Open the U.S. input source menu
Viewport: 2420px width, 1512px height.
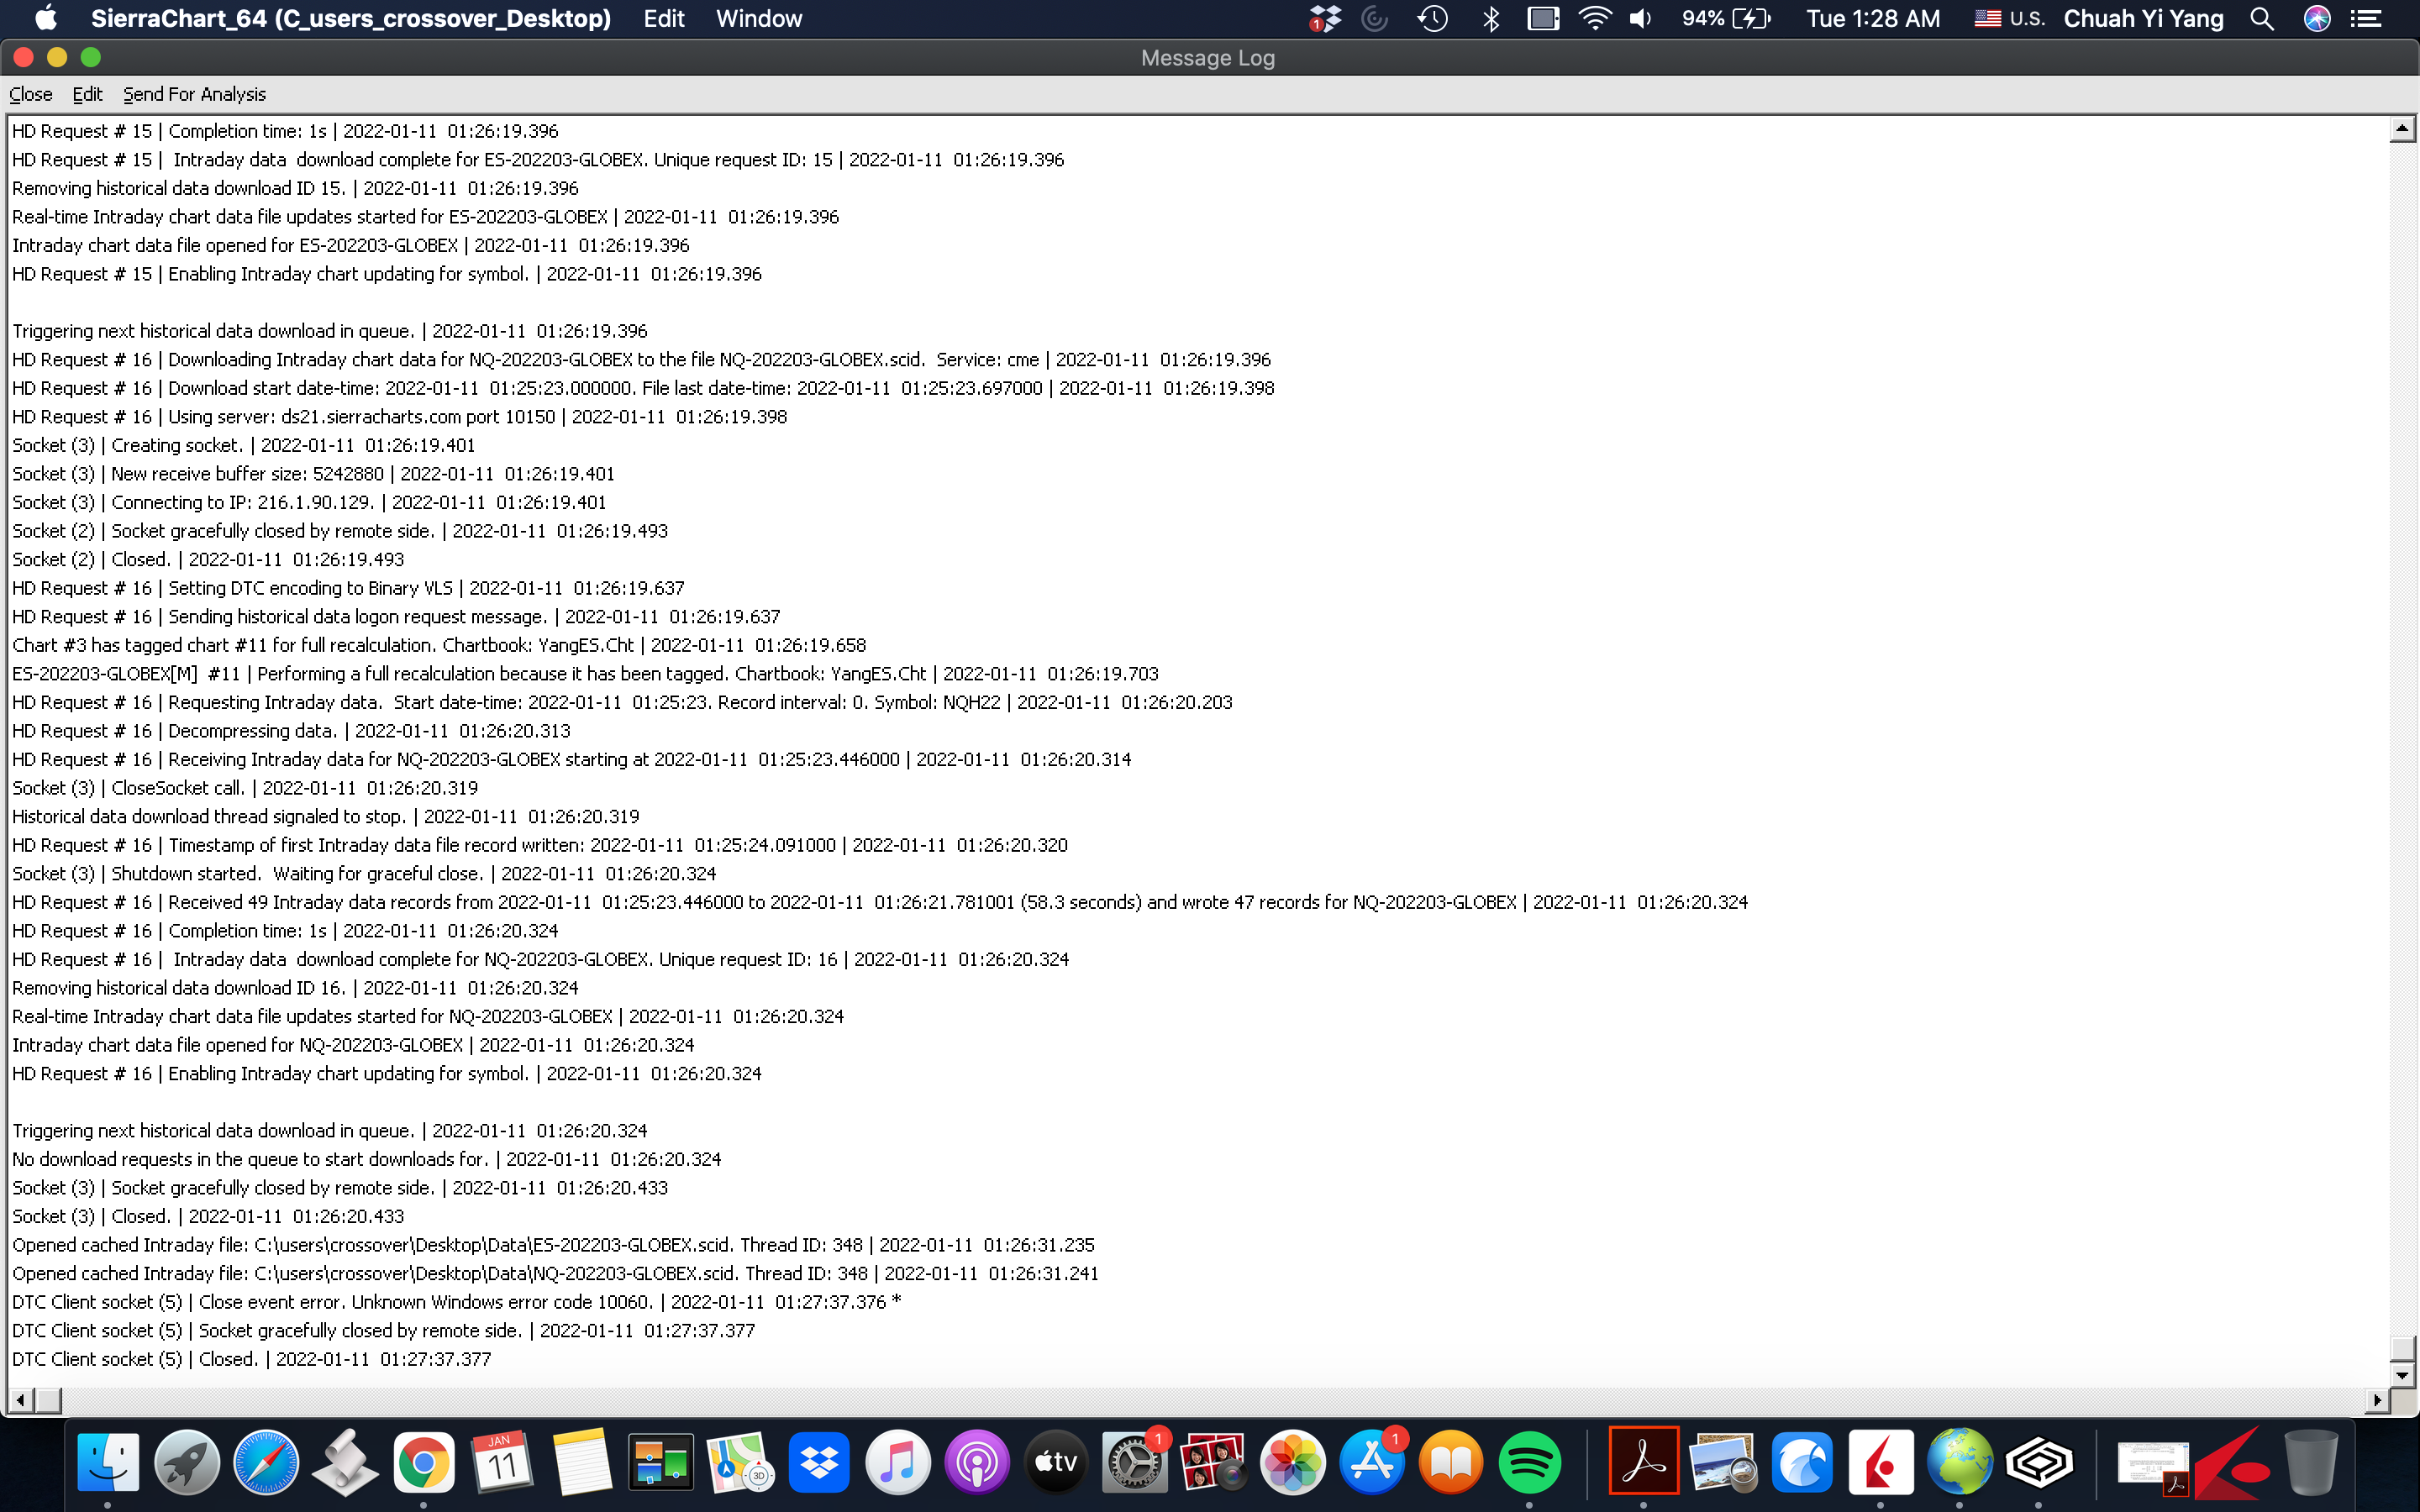tap(2010, 19)
